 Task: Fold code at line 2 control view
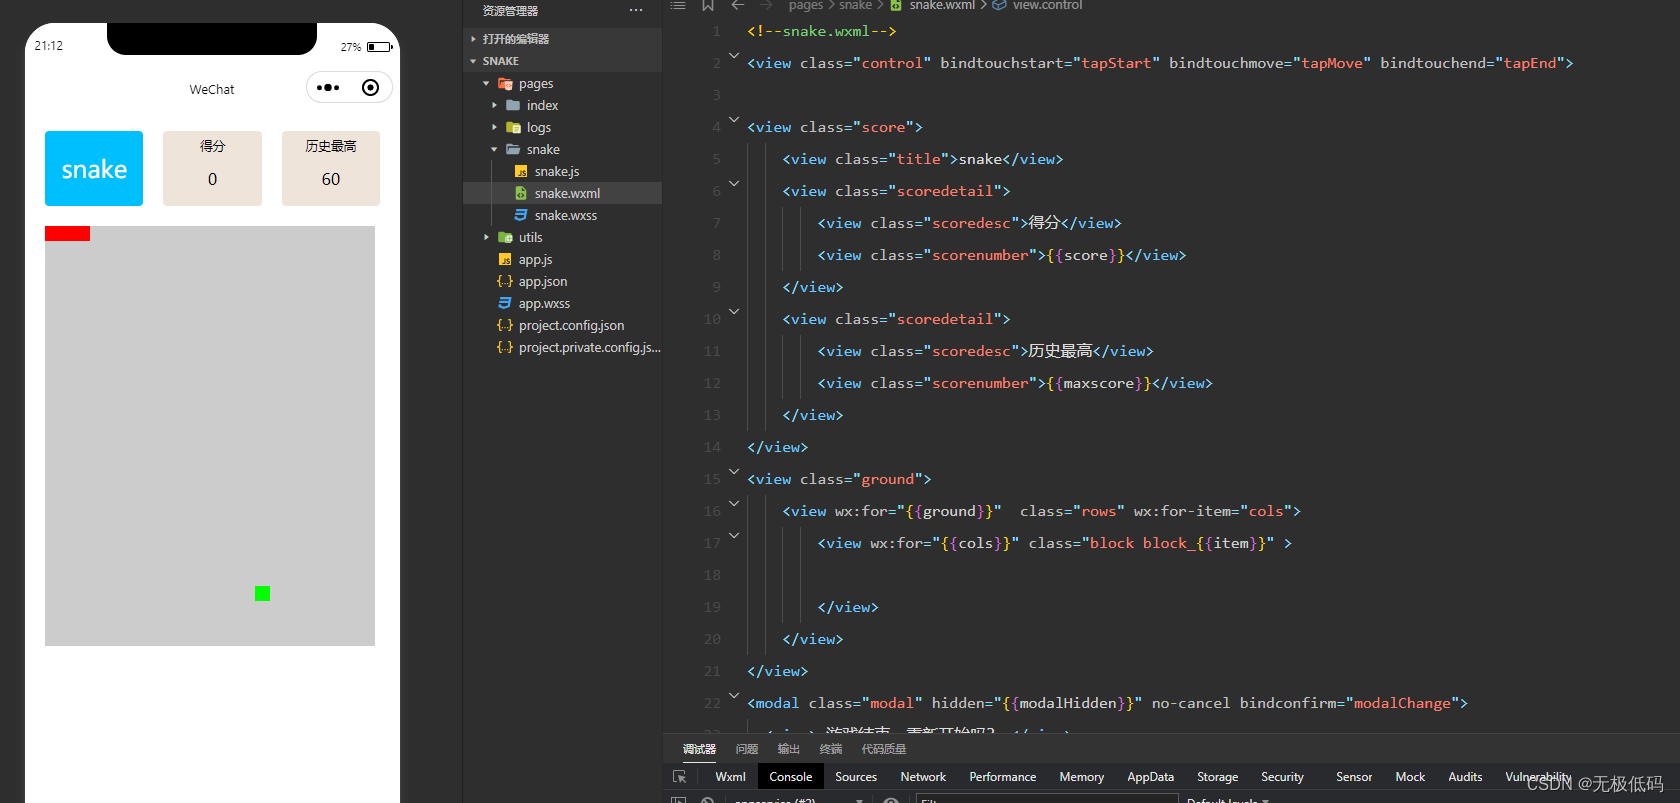pyautogui.click(x=734, y=56)
